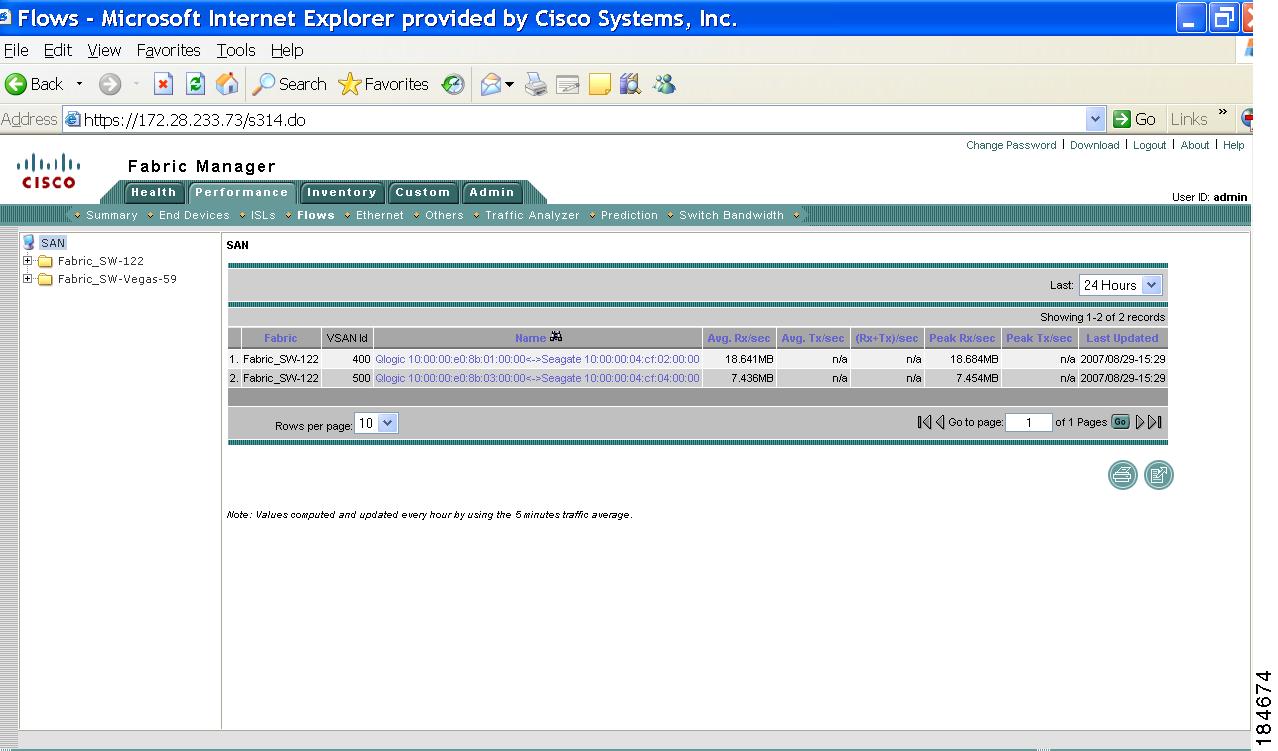This screenshot has width=1278, height=751.
Task: Click the Edit page toolbar icon
Action: 568,85
